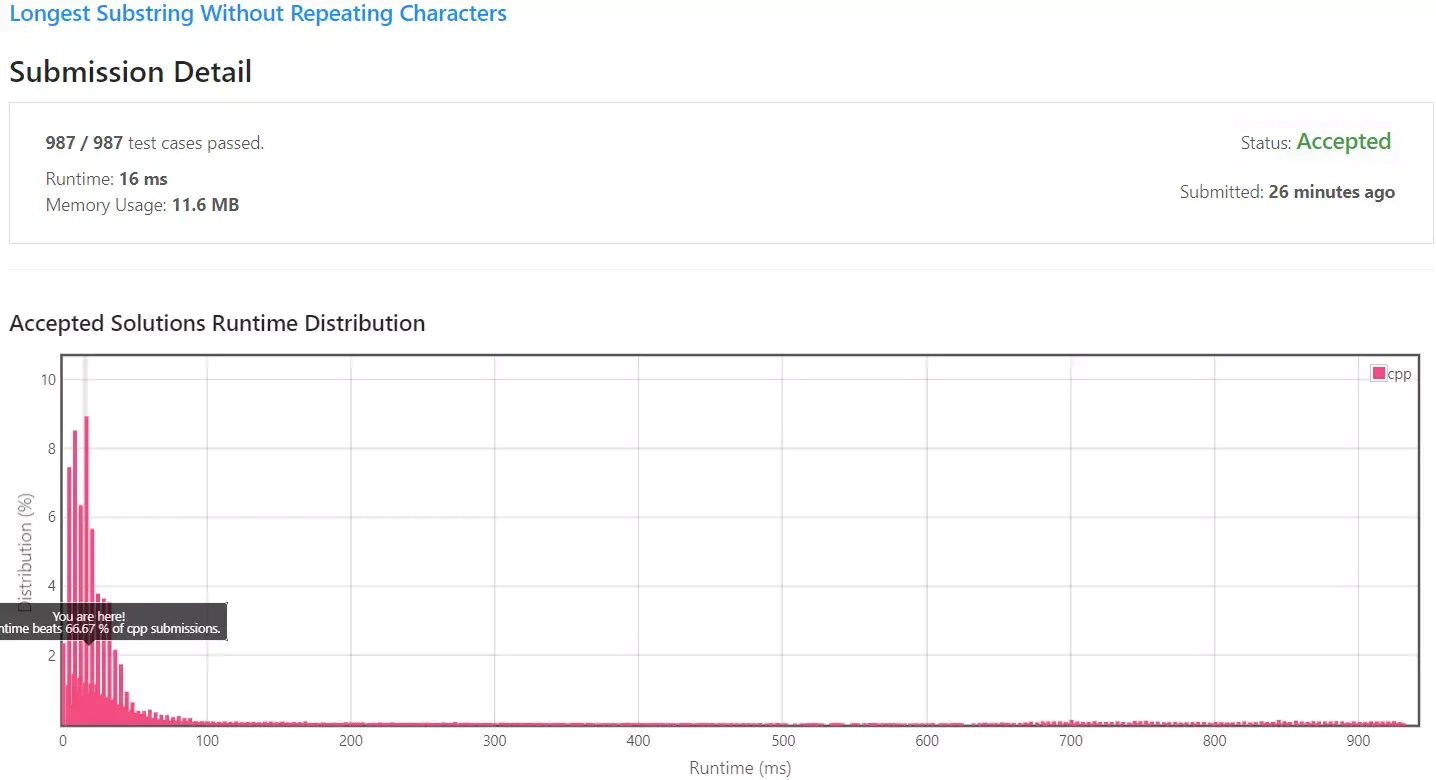Viewport: 1436px width, 780px height.
Task: Click the 300 tick on the x-axis
Action: 495,741
